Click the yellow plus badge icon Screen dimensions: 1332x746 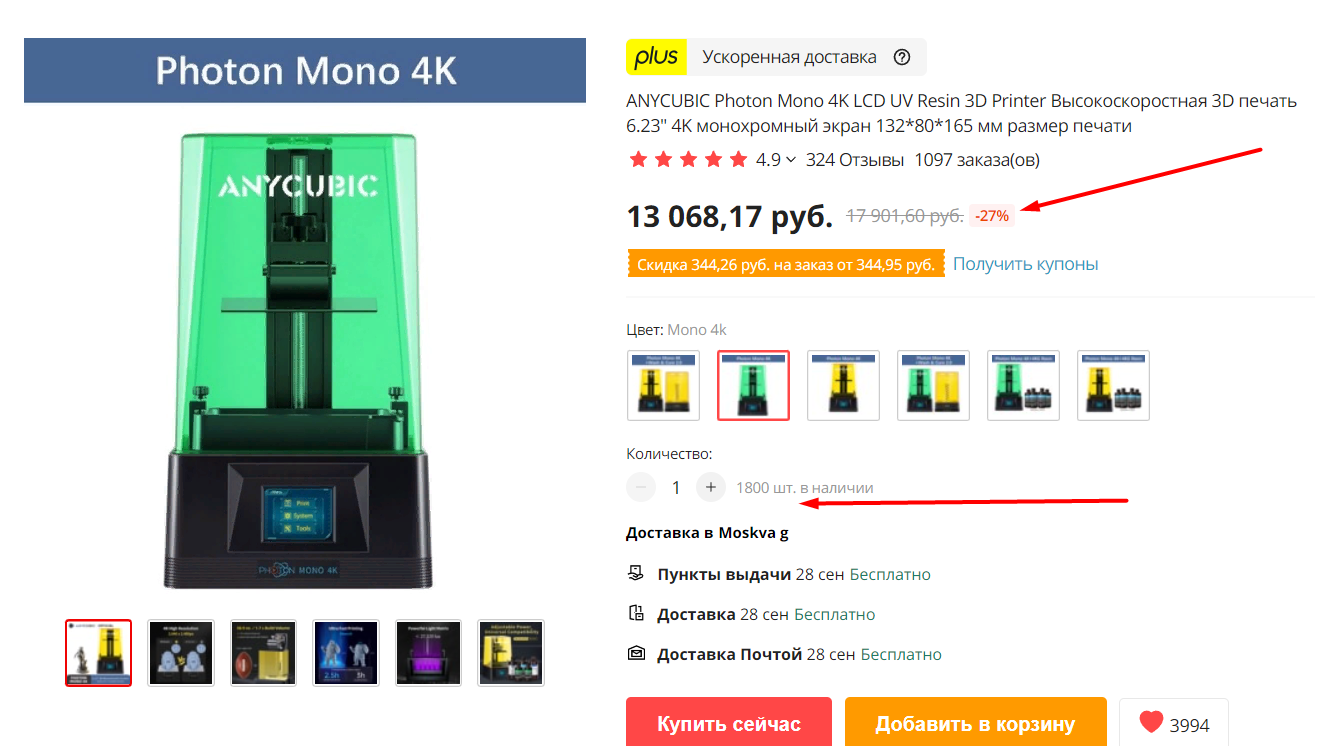[x=656, y=57]
